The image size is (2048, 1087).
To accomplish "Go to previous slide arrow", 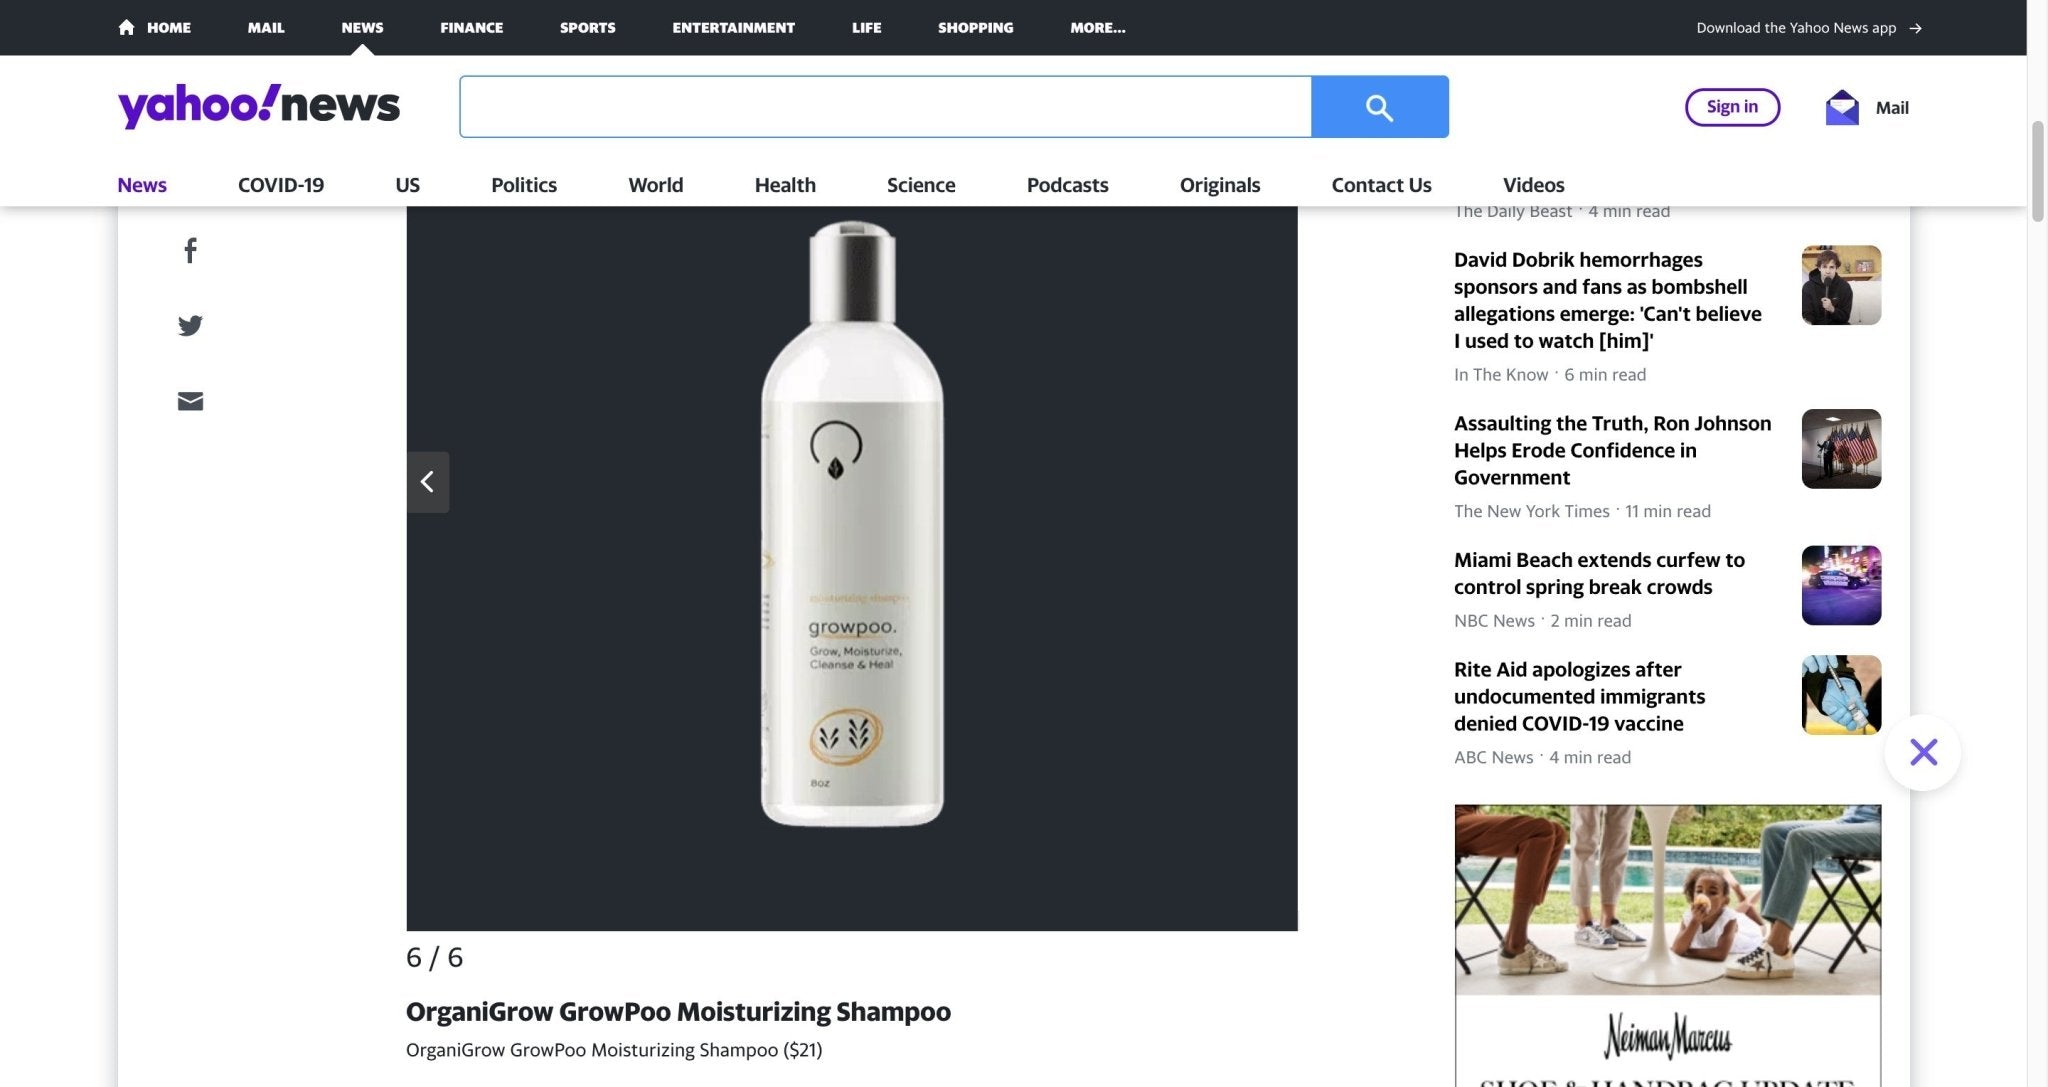I will [428, 482].
